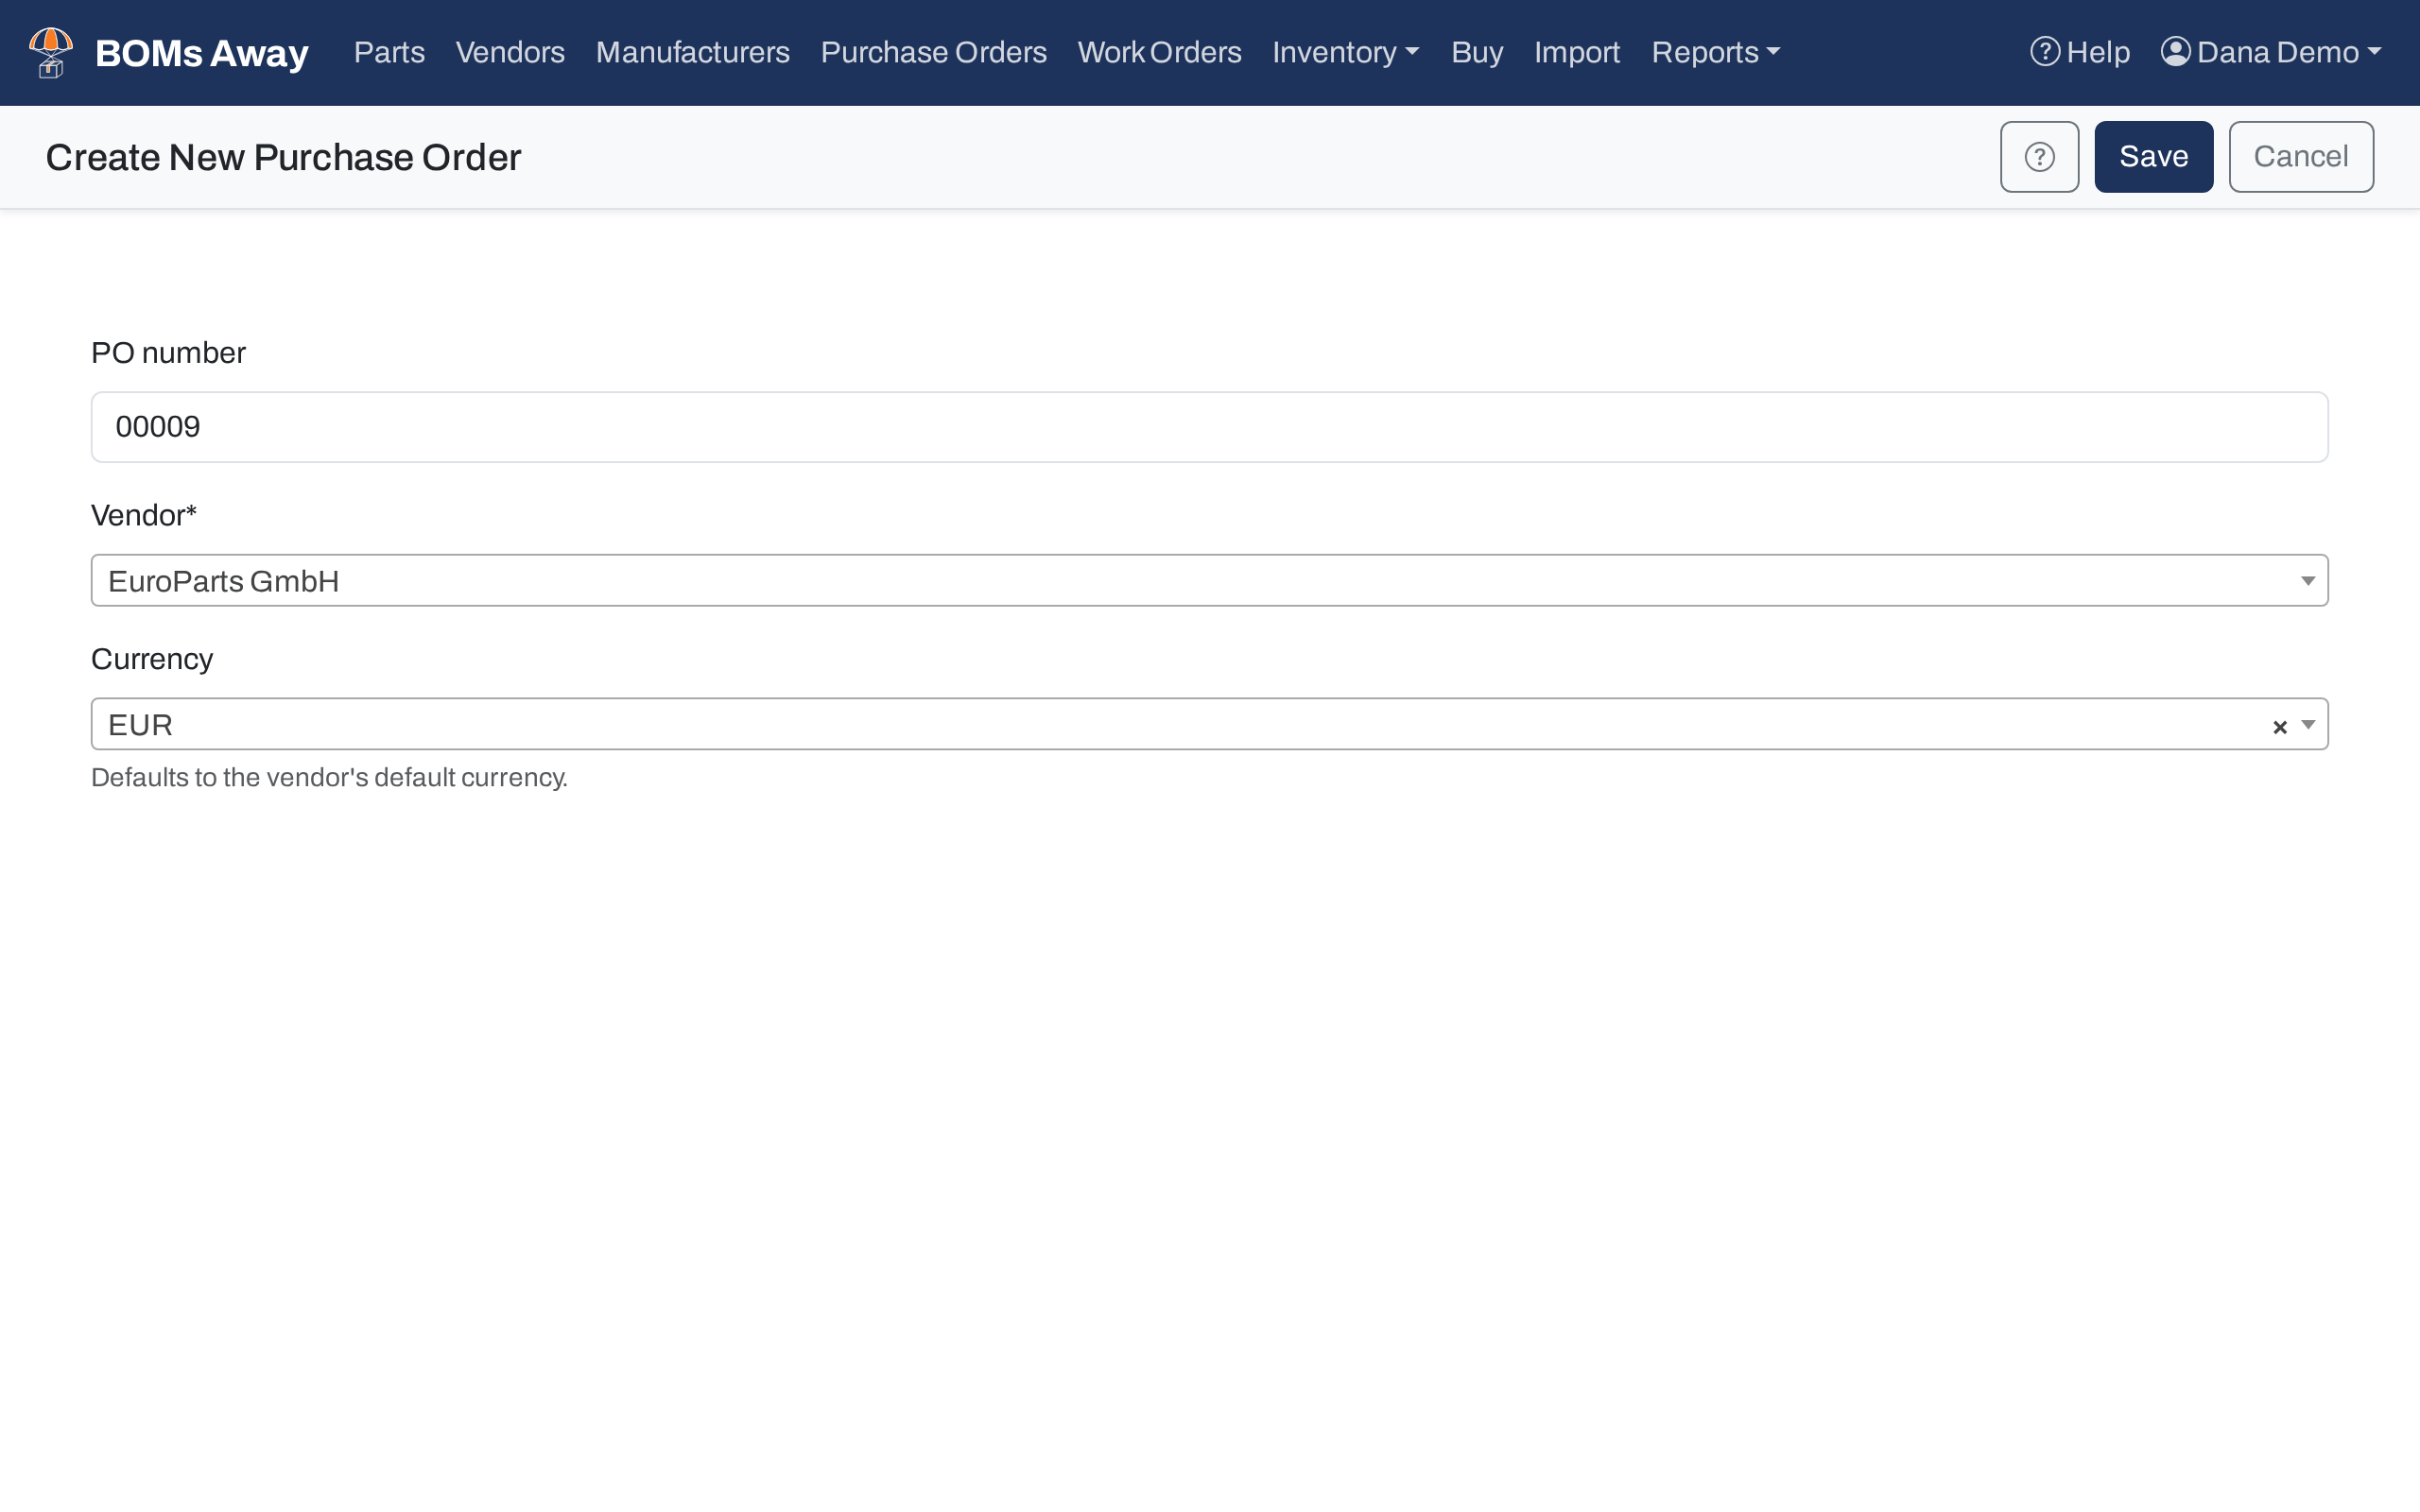Cancel creating the purchase order
Image resolution: width=2420 pixels, height=1512 pixels.
(2300, 157)
